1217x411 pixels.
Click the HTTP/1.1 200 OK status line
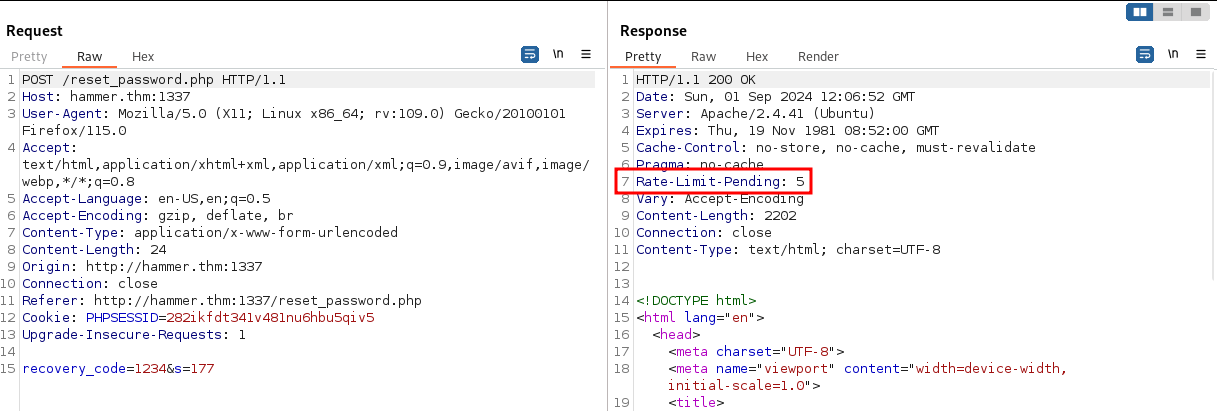click(x=692, y=80)
